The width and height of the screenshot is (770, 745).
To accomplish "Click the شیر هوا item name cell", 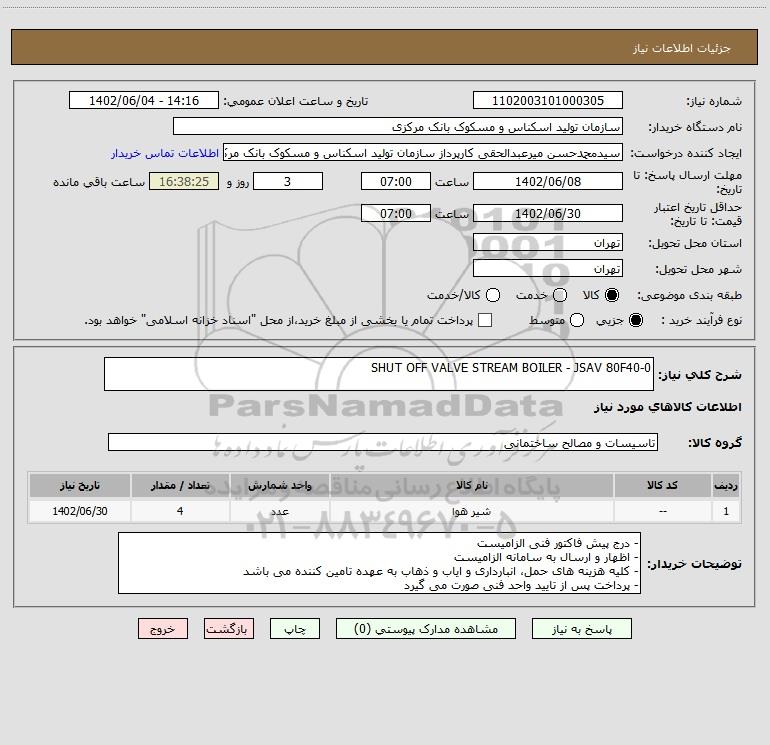I will (x=471, y=511).
